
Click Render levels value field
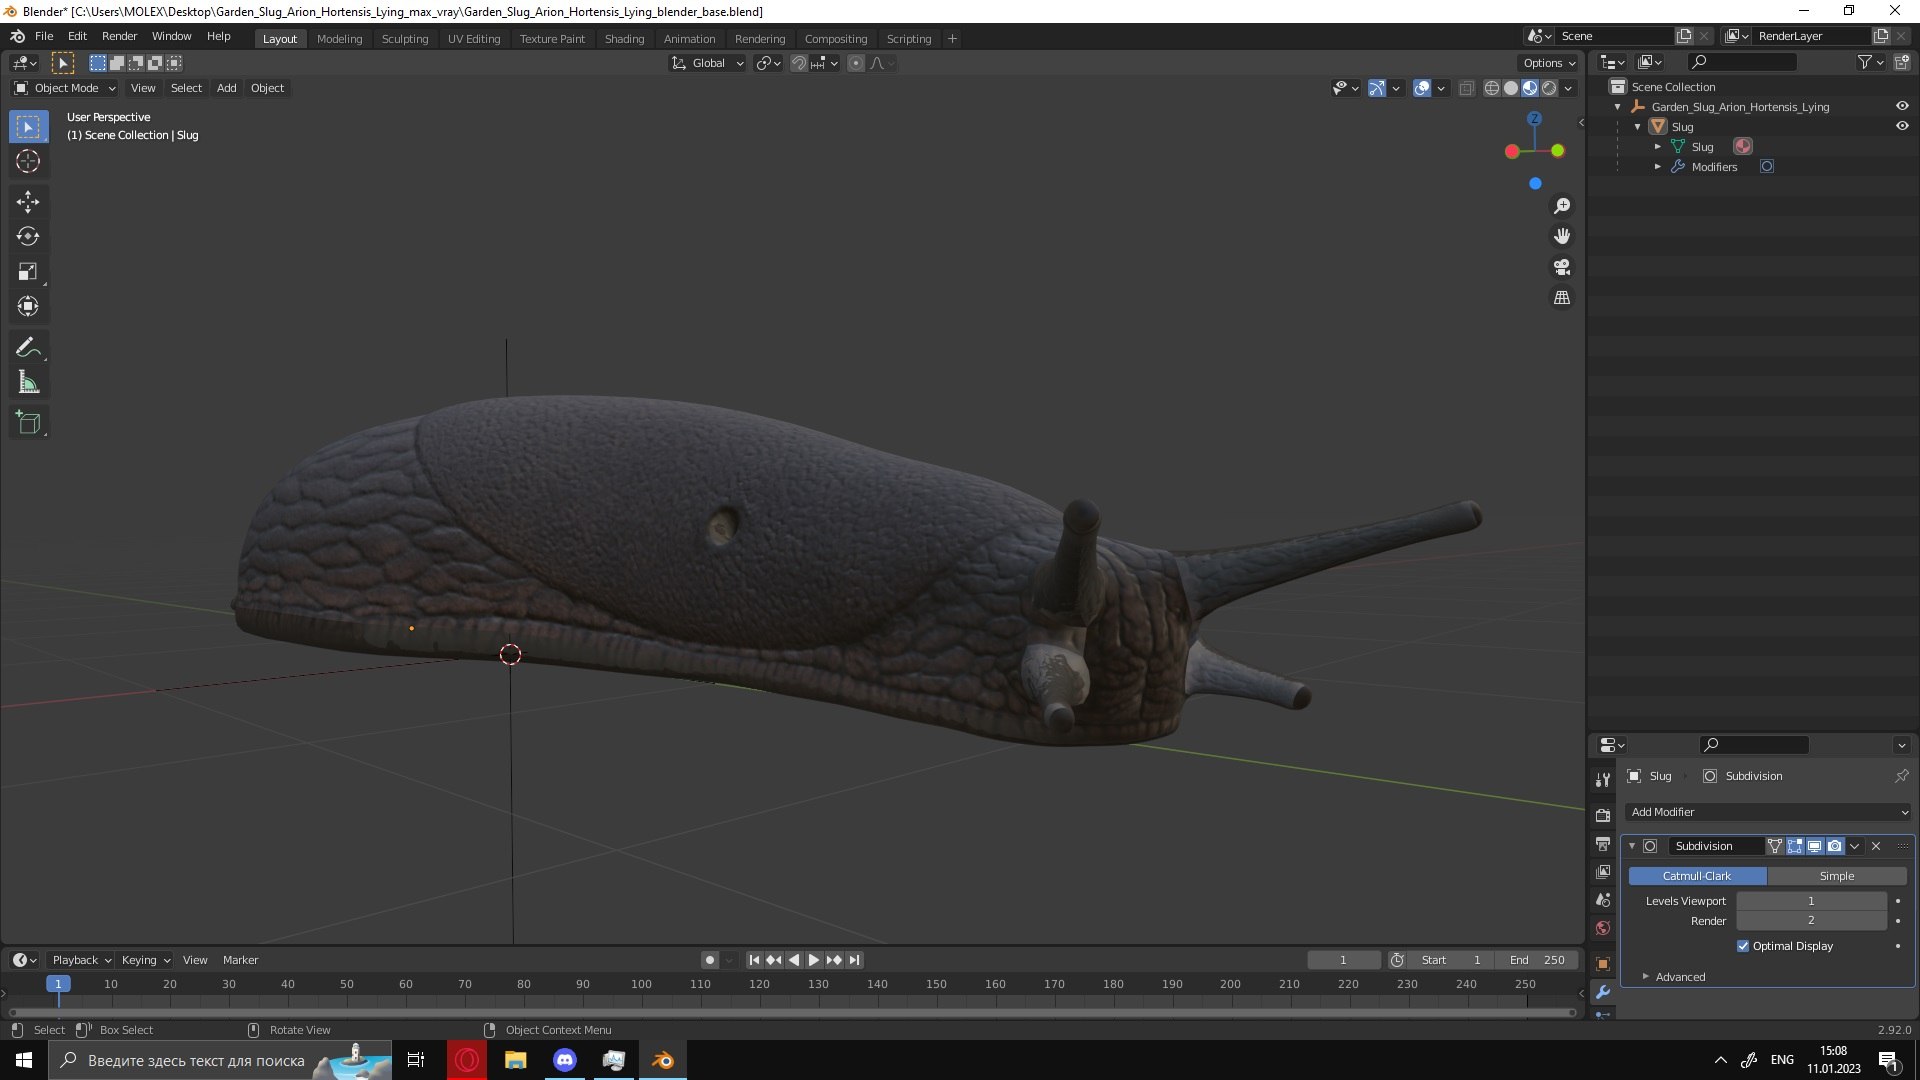pyautogui.click(x=1811, y=921)
